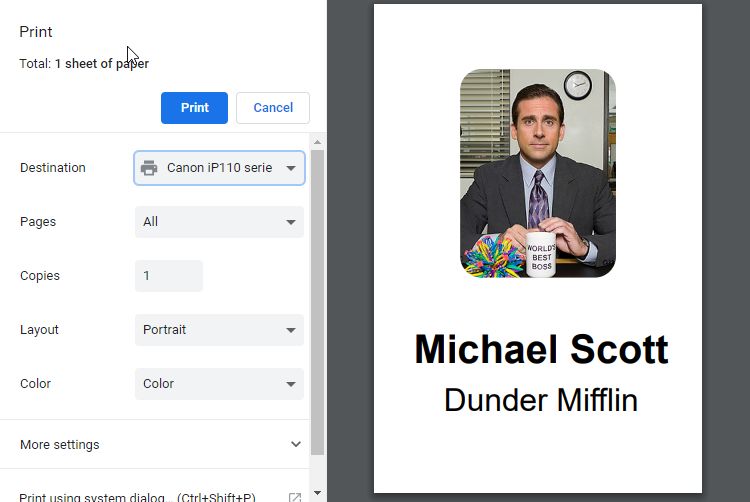Click the Copies number field
The height and width of the screenshot is (502, 750).
169,276
